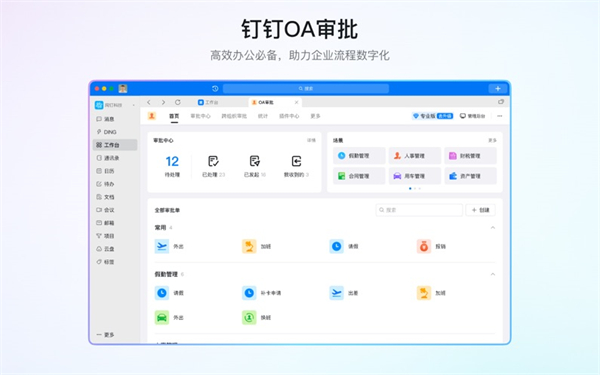
Task: Click the refresh icon
Action: [178, 102]
